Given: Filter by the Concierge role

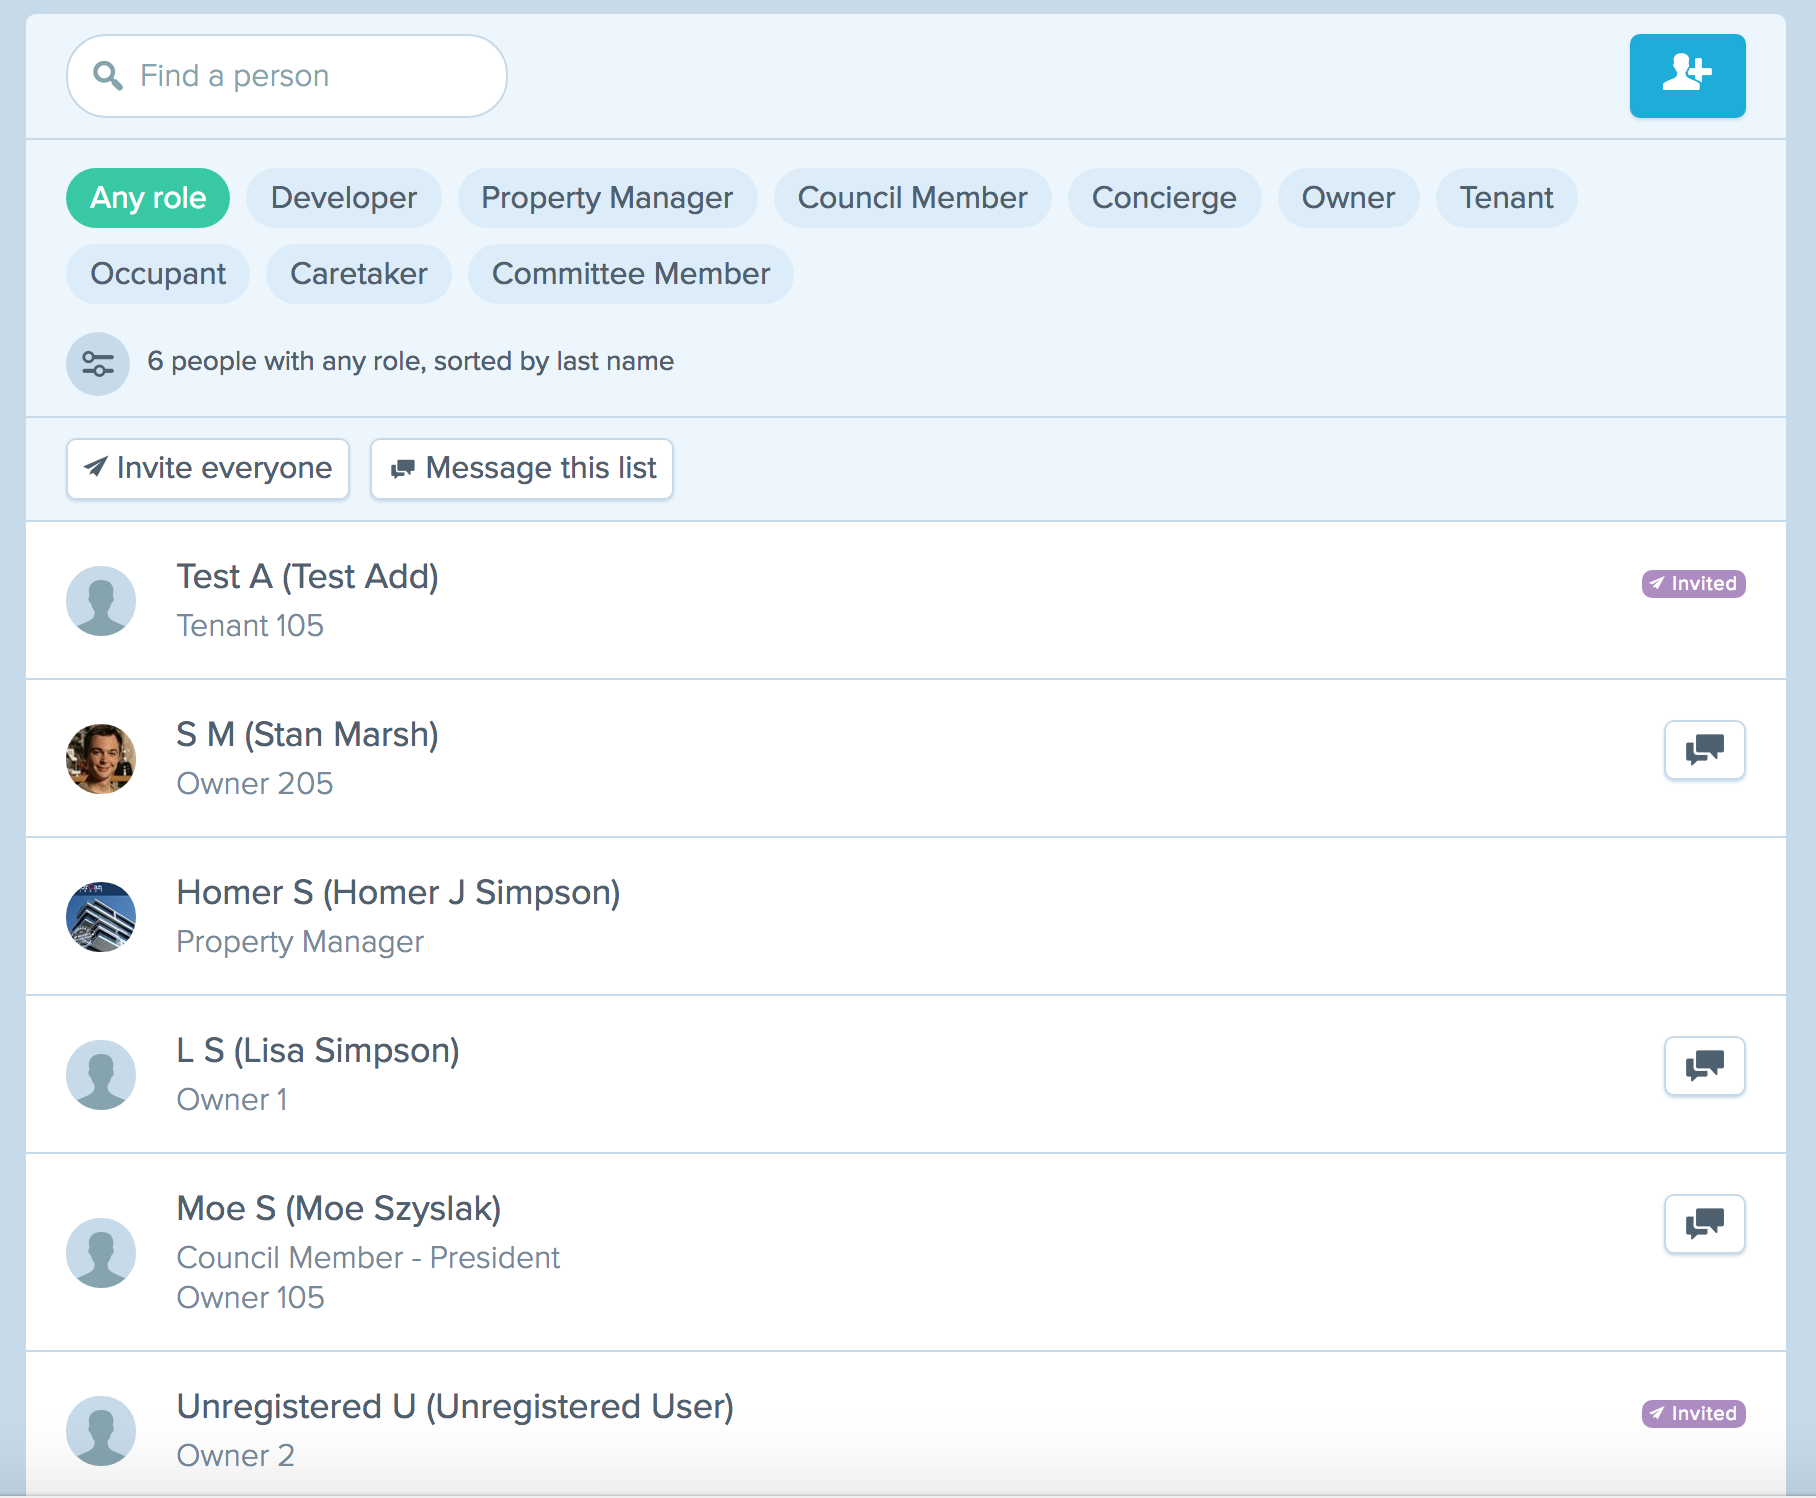Looking at the screenshot, I should pos(1163,198).
